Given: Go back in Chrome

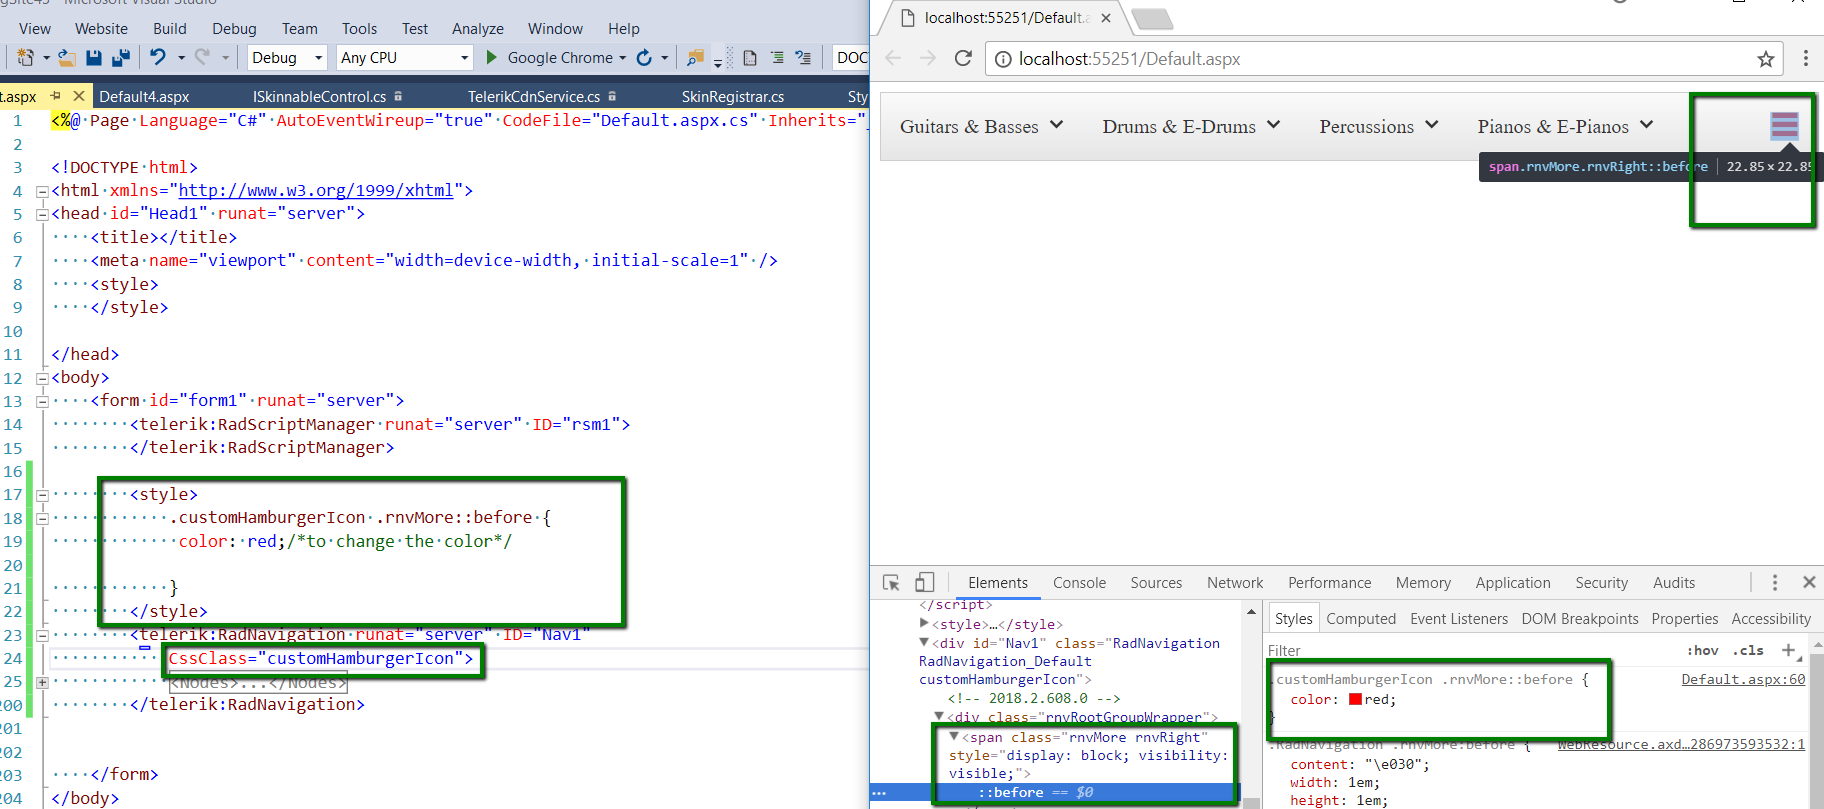Looking at the screenshot, I should [893, 58].
